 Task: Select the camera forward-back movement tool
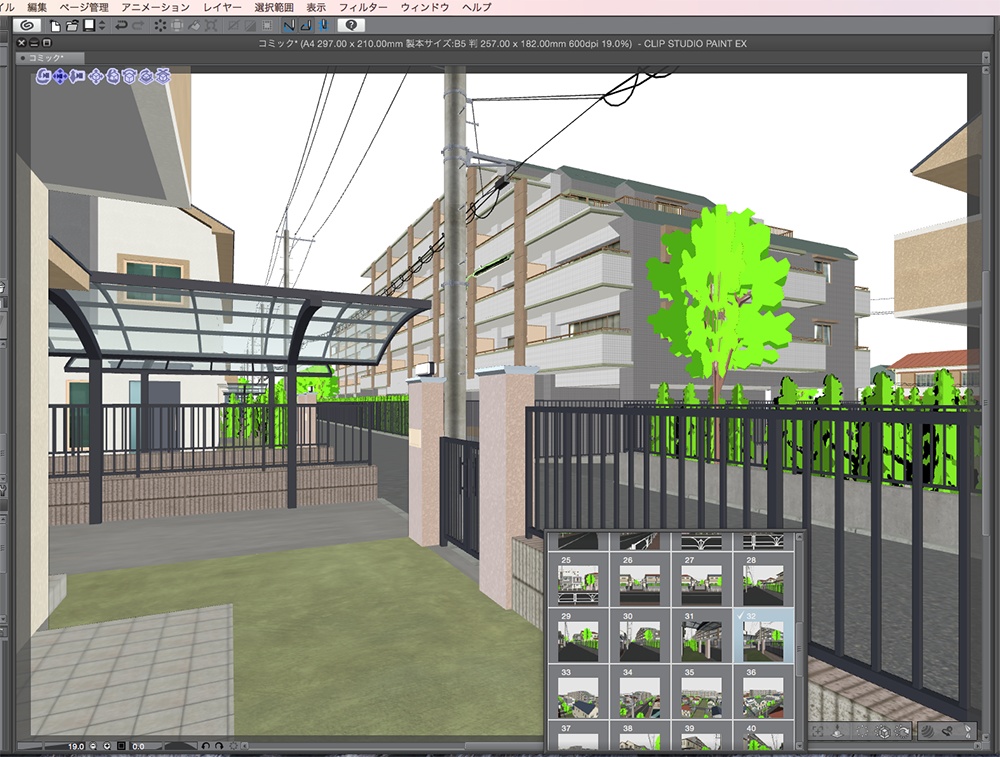pos(77,77)
